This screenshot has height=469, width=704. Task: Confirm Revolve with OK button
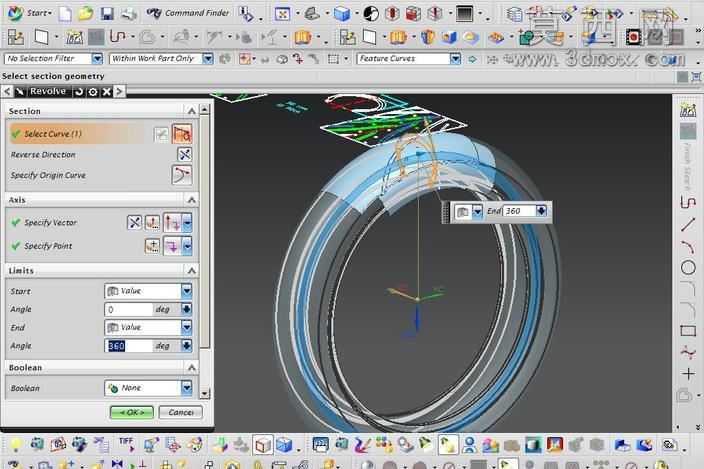[132, 412]
